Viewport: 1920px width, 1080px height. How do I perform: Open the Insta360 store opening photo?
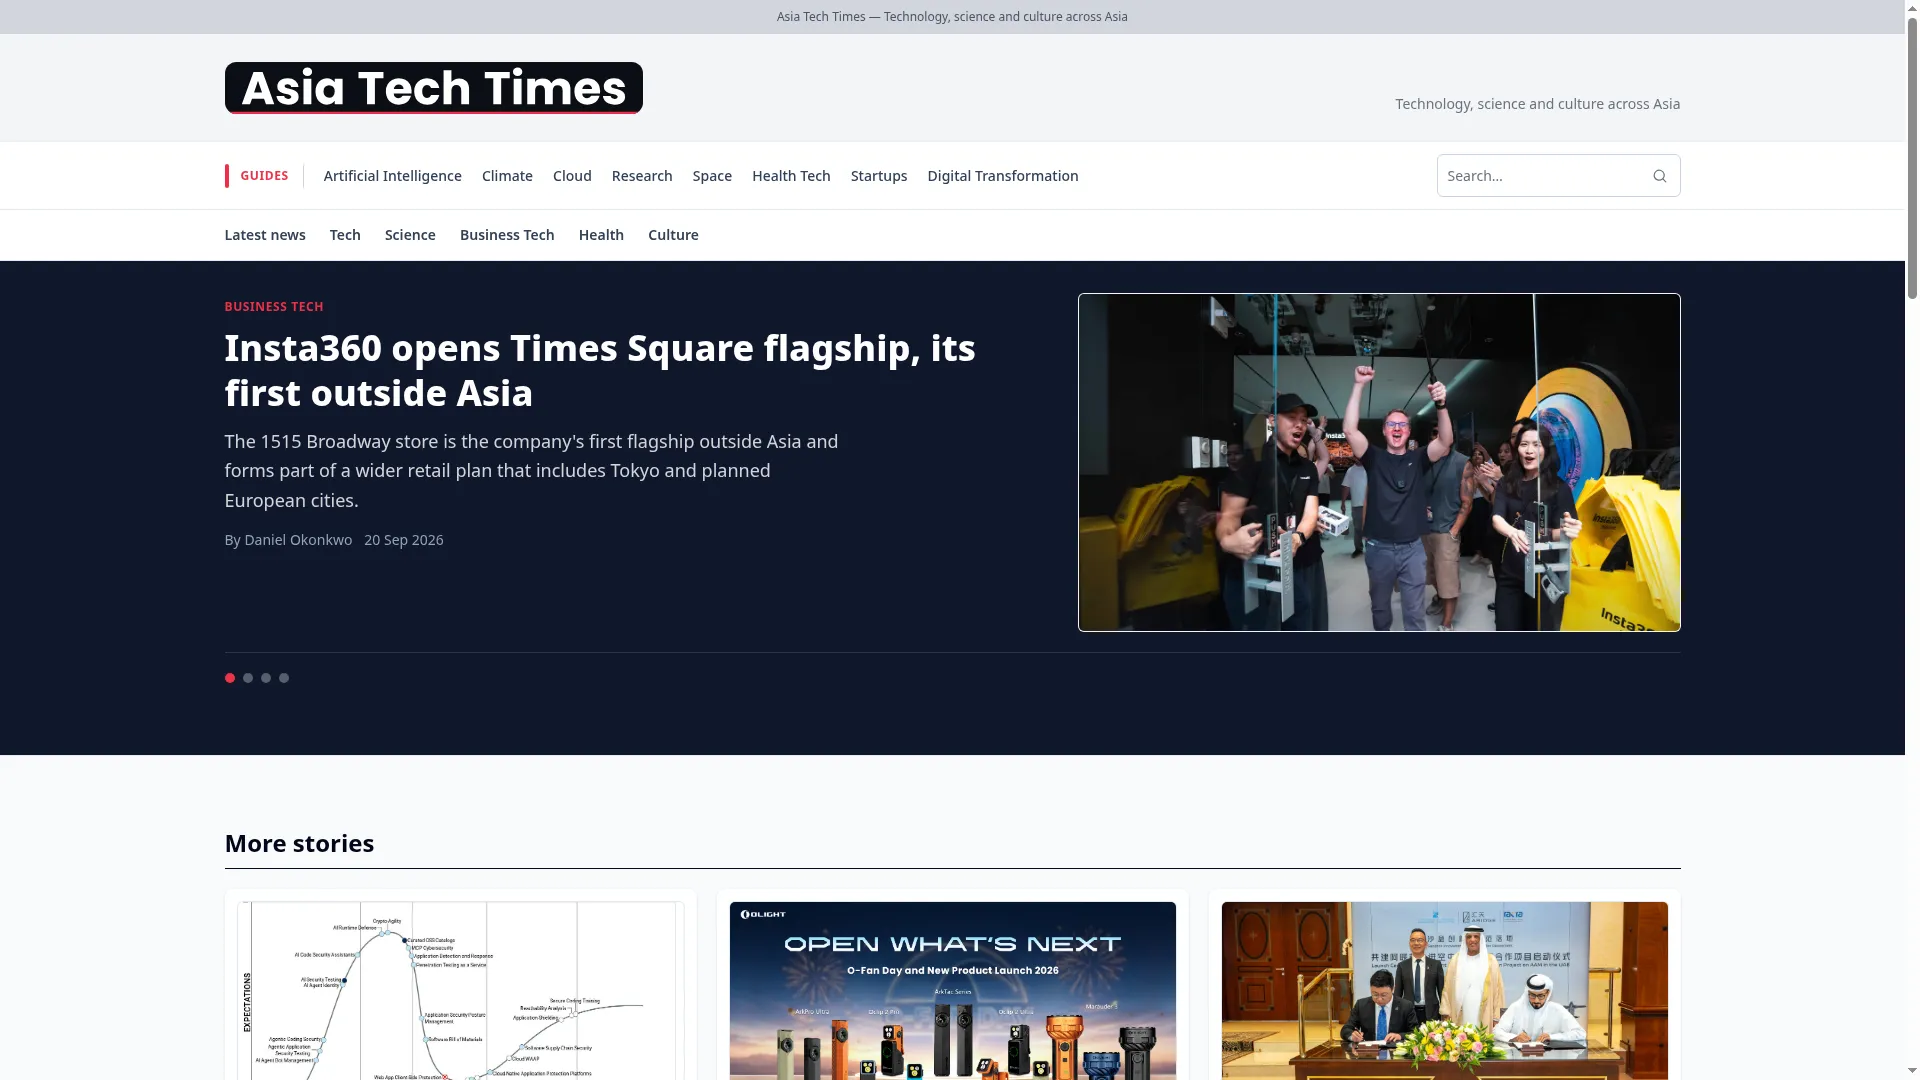point(1379,462)
